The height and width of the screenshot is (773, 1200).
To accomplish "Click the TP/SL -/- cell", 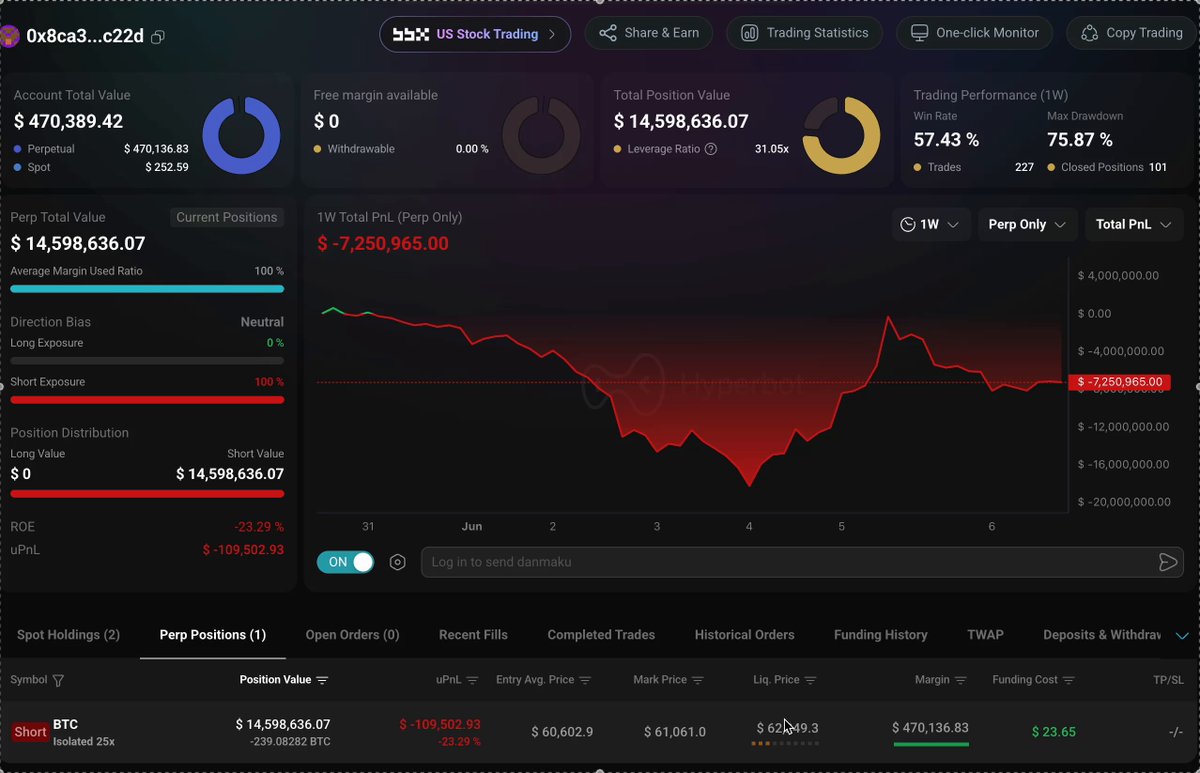I will (1176, 732).
